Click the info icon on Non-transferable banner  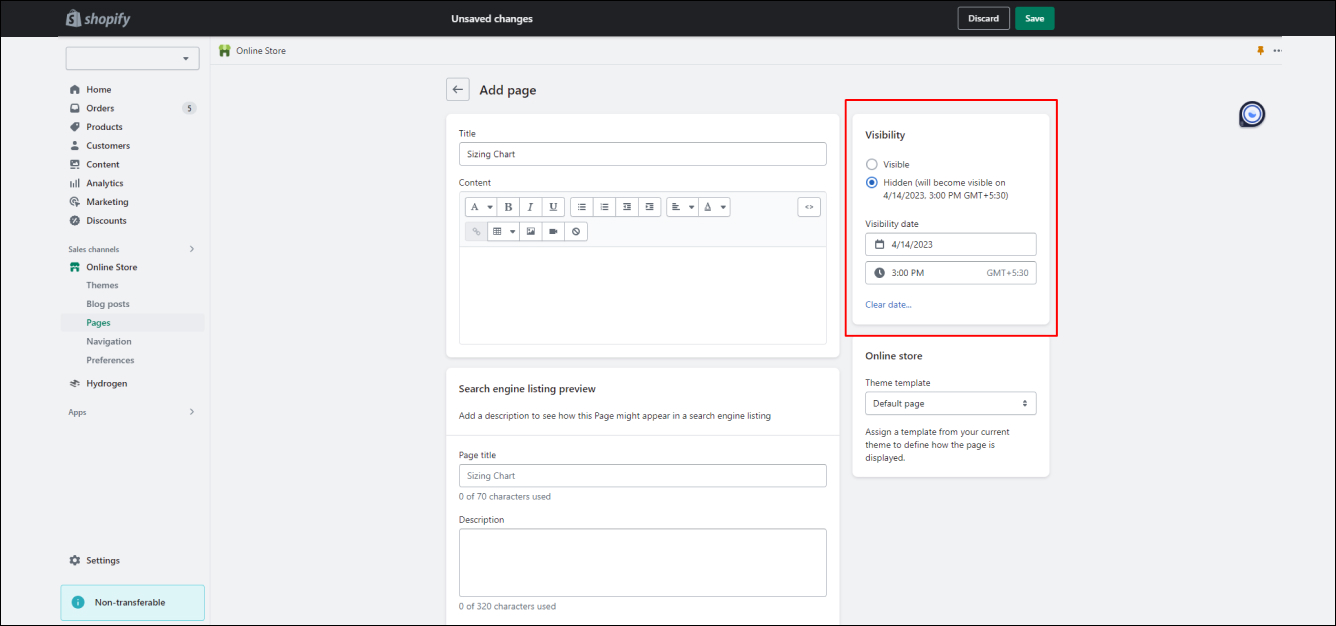pyautogui.click(x=78, y=603)
